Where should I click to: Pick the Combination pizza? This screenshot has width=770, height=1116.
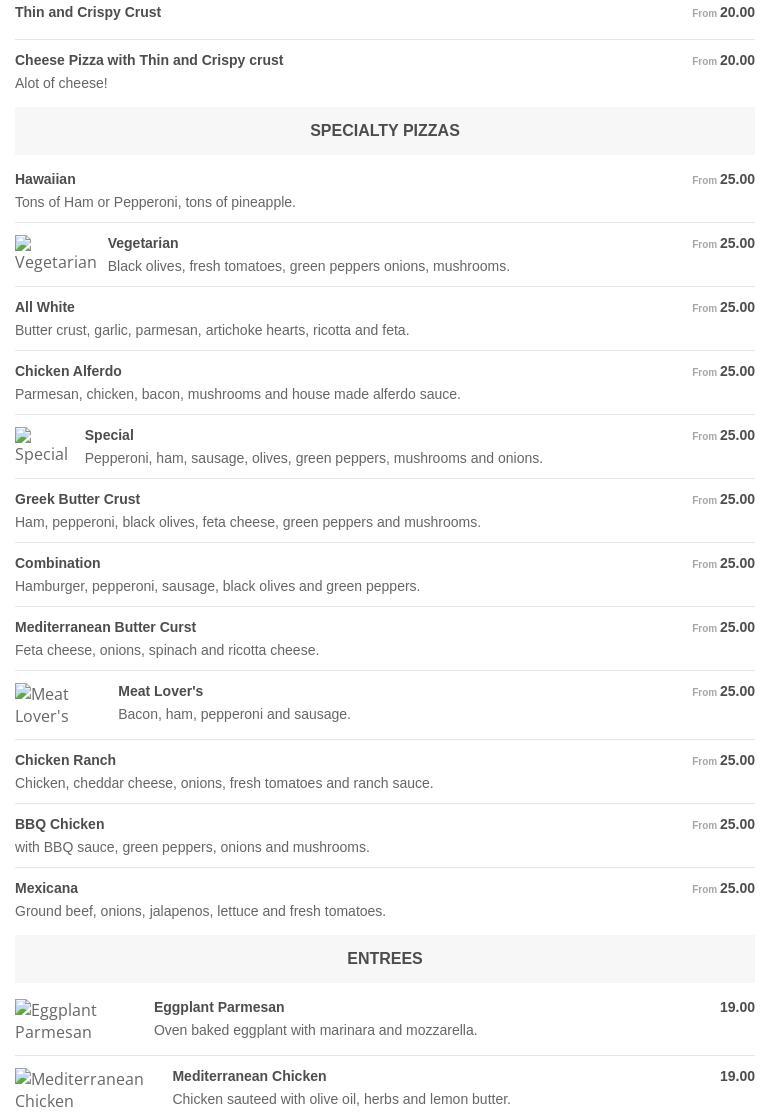[x=57, y=563]
